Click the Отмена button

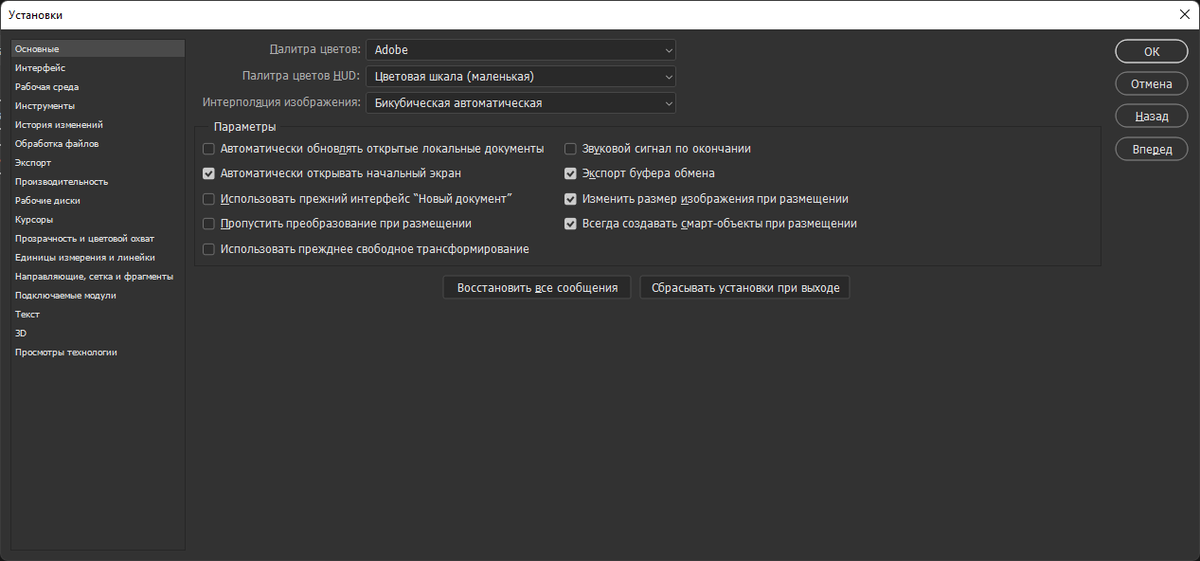(1151, 84)
